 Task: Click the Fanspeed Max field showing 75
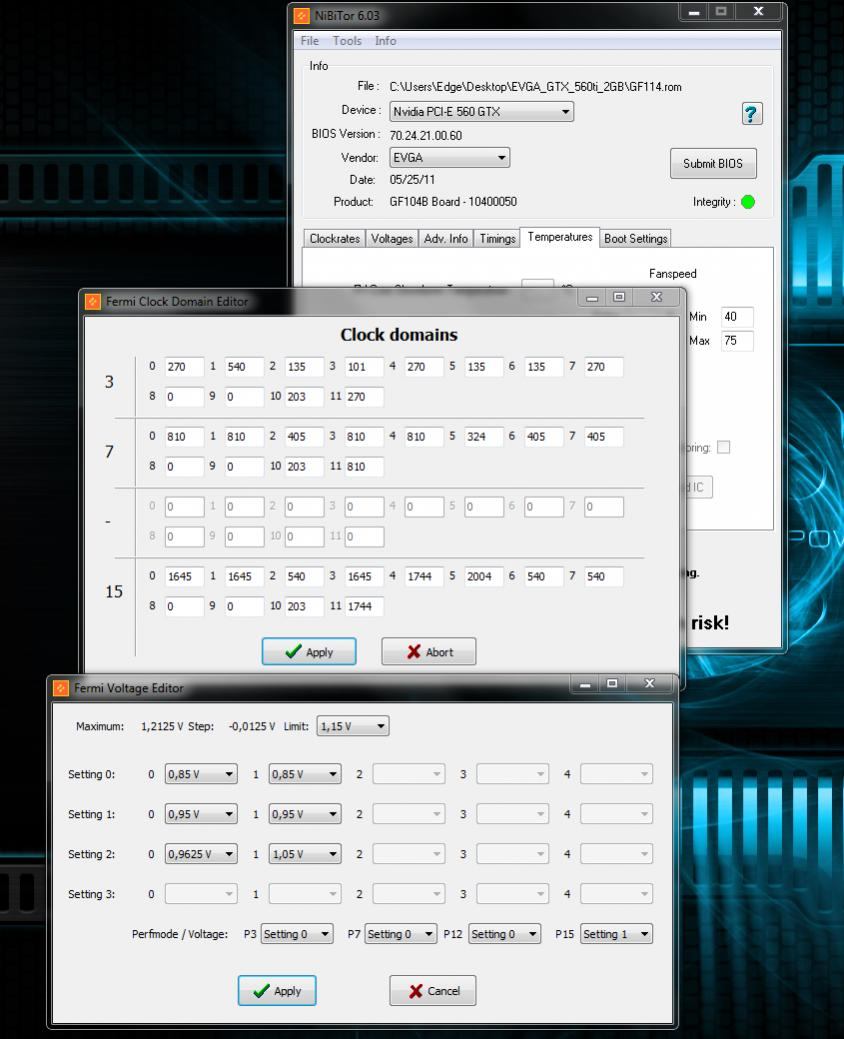click(x=737, y=341)
